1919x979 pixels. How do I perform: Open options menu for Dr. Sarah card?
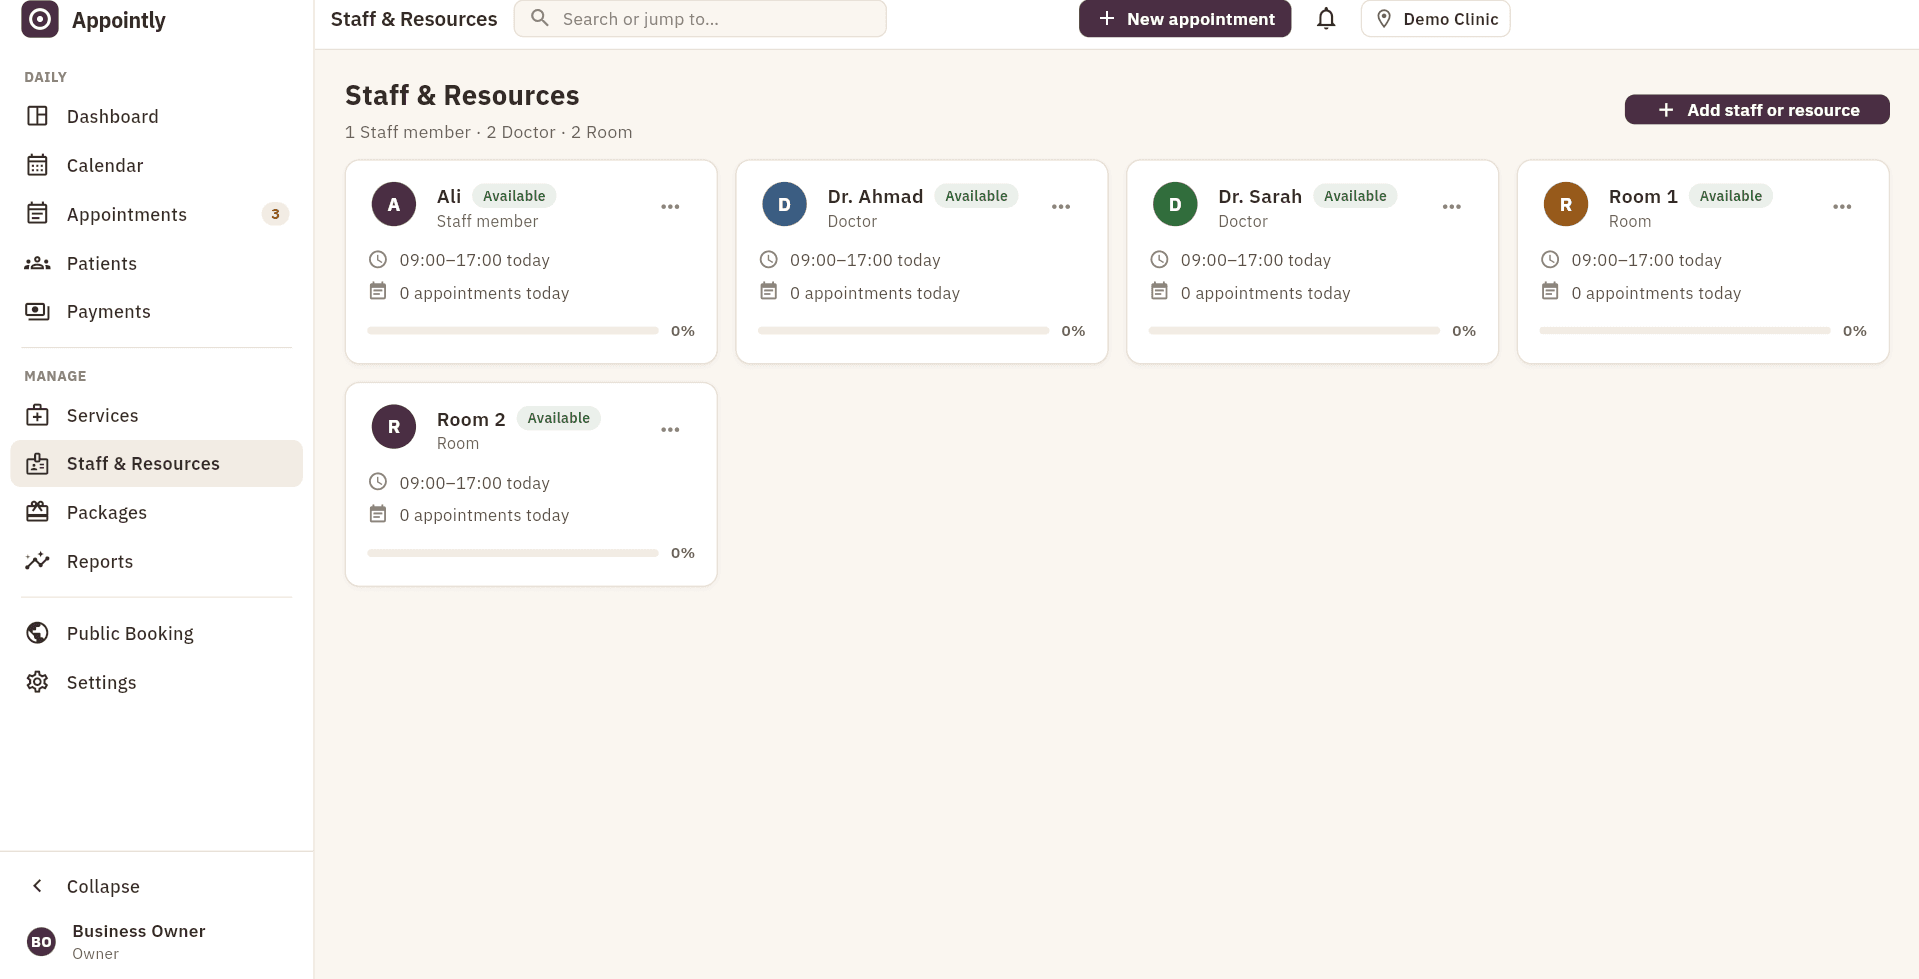click(1452, 207)
